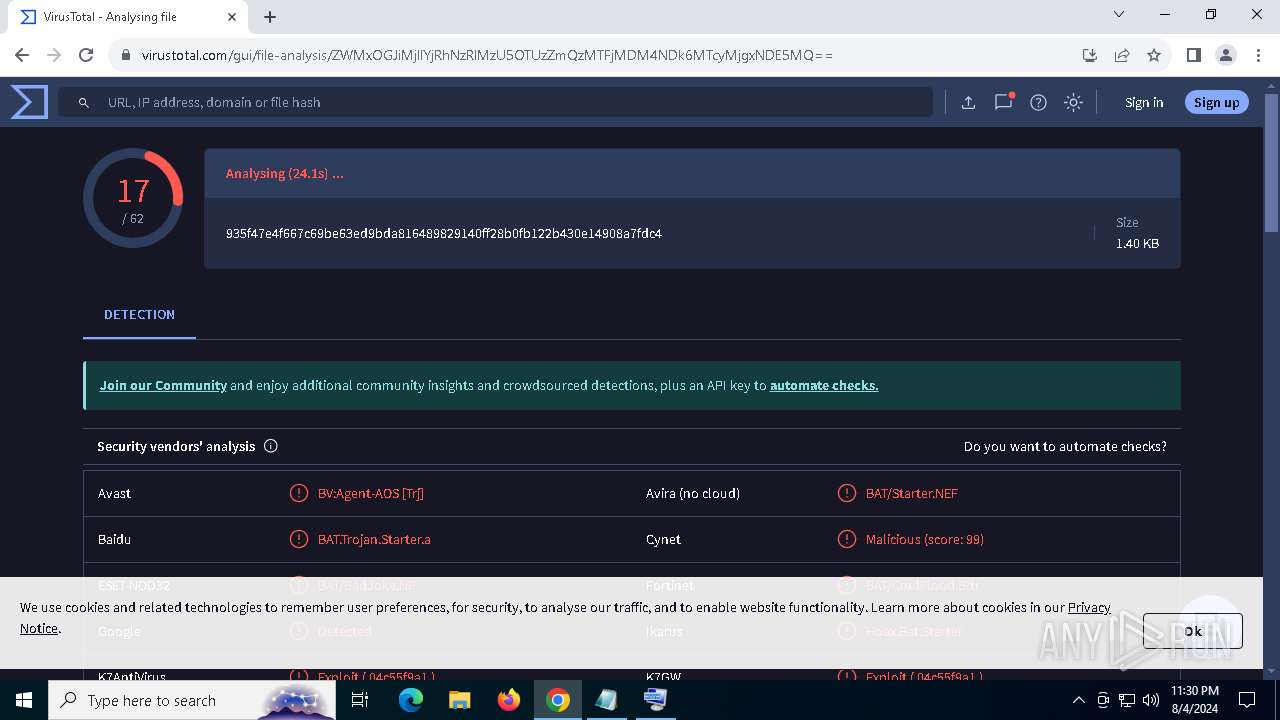
Task: Click the share page icon
Action: (1122, 55)
